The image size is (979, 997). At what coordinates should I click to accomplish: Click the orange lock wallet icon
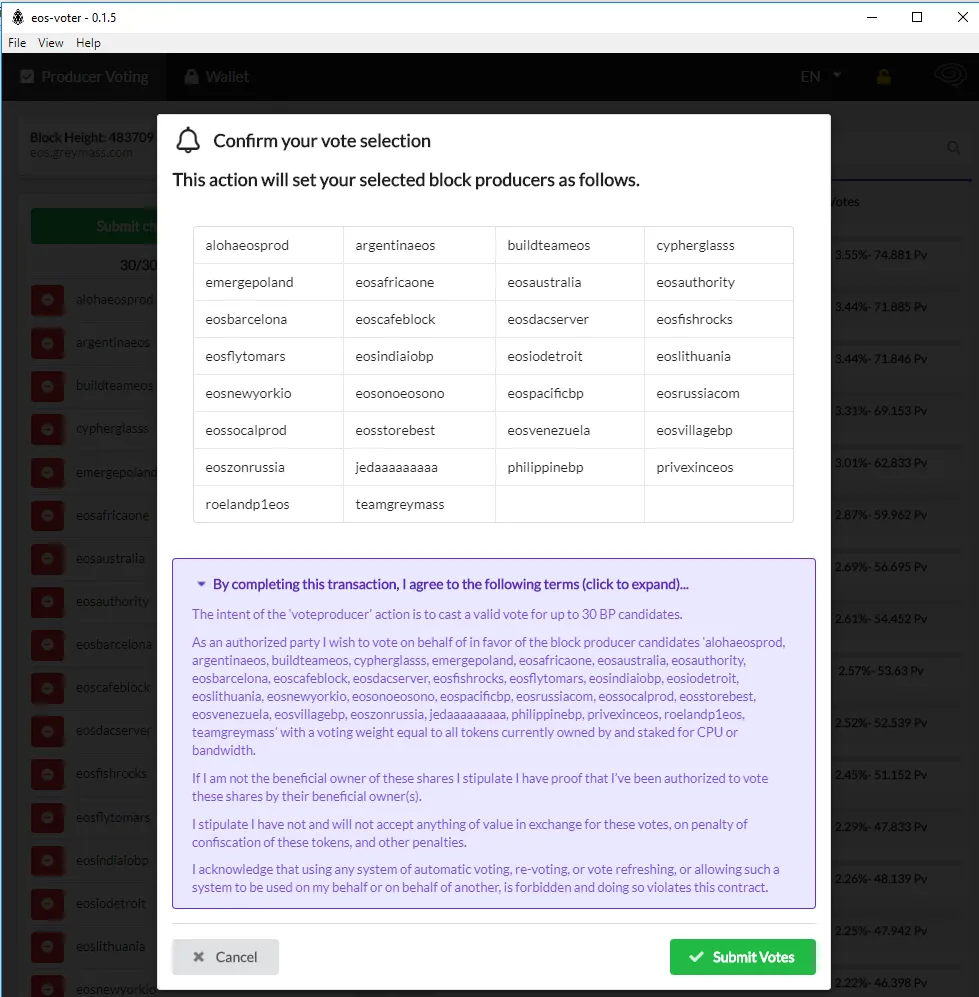click(x=883, y=77)
